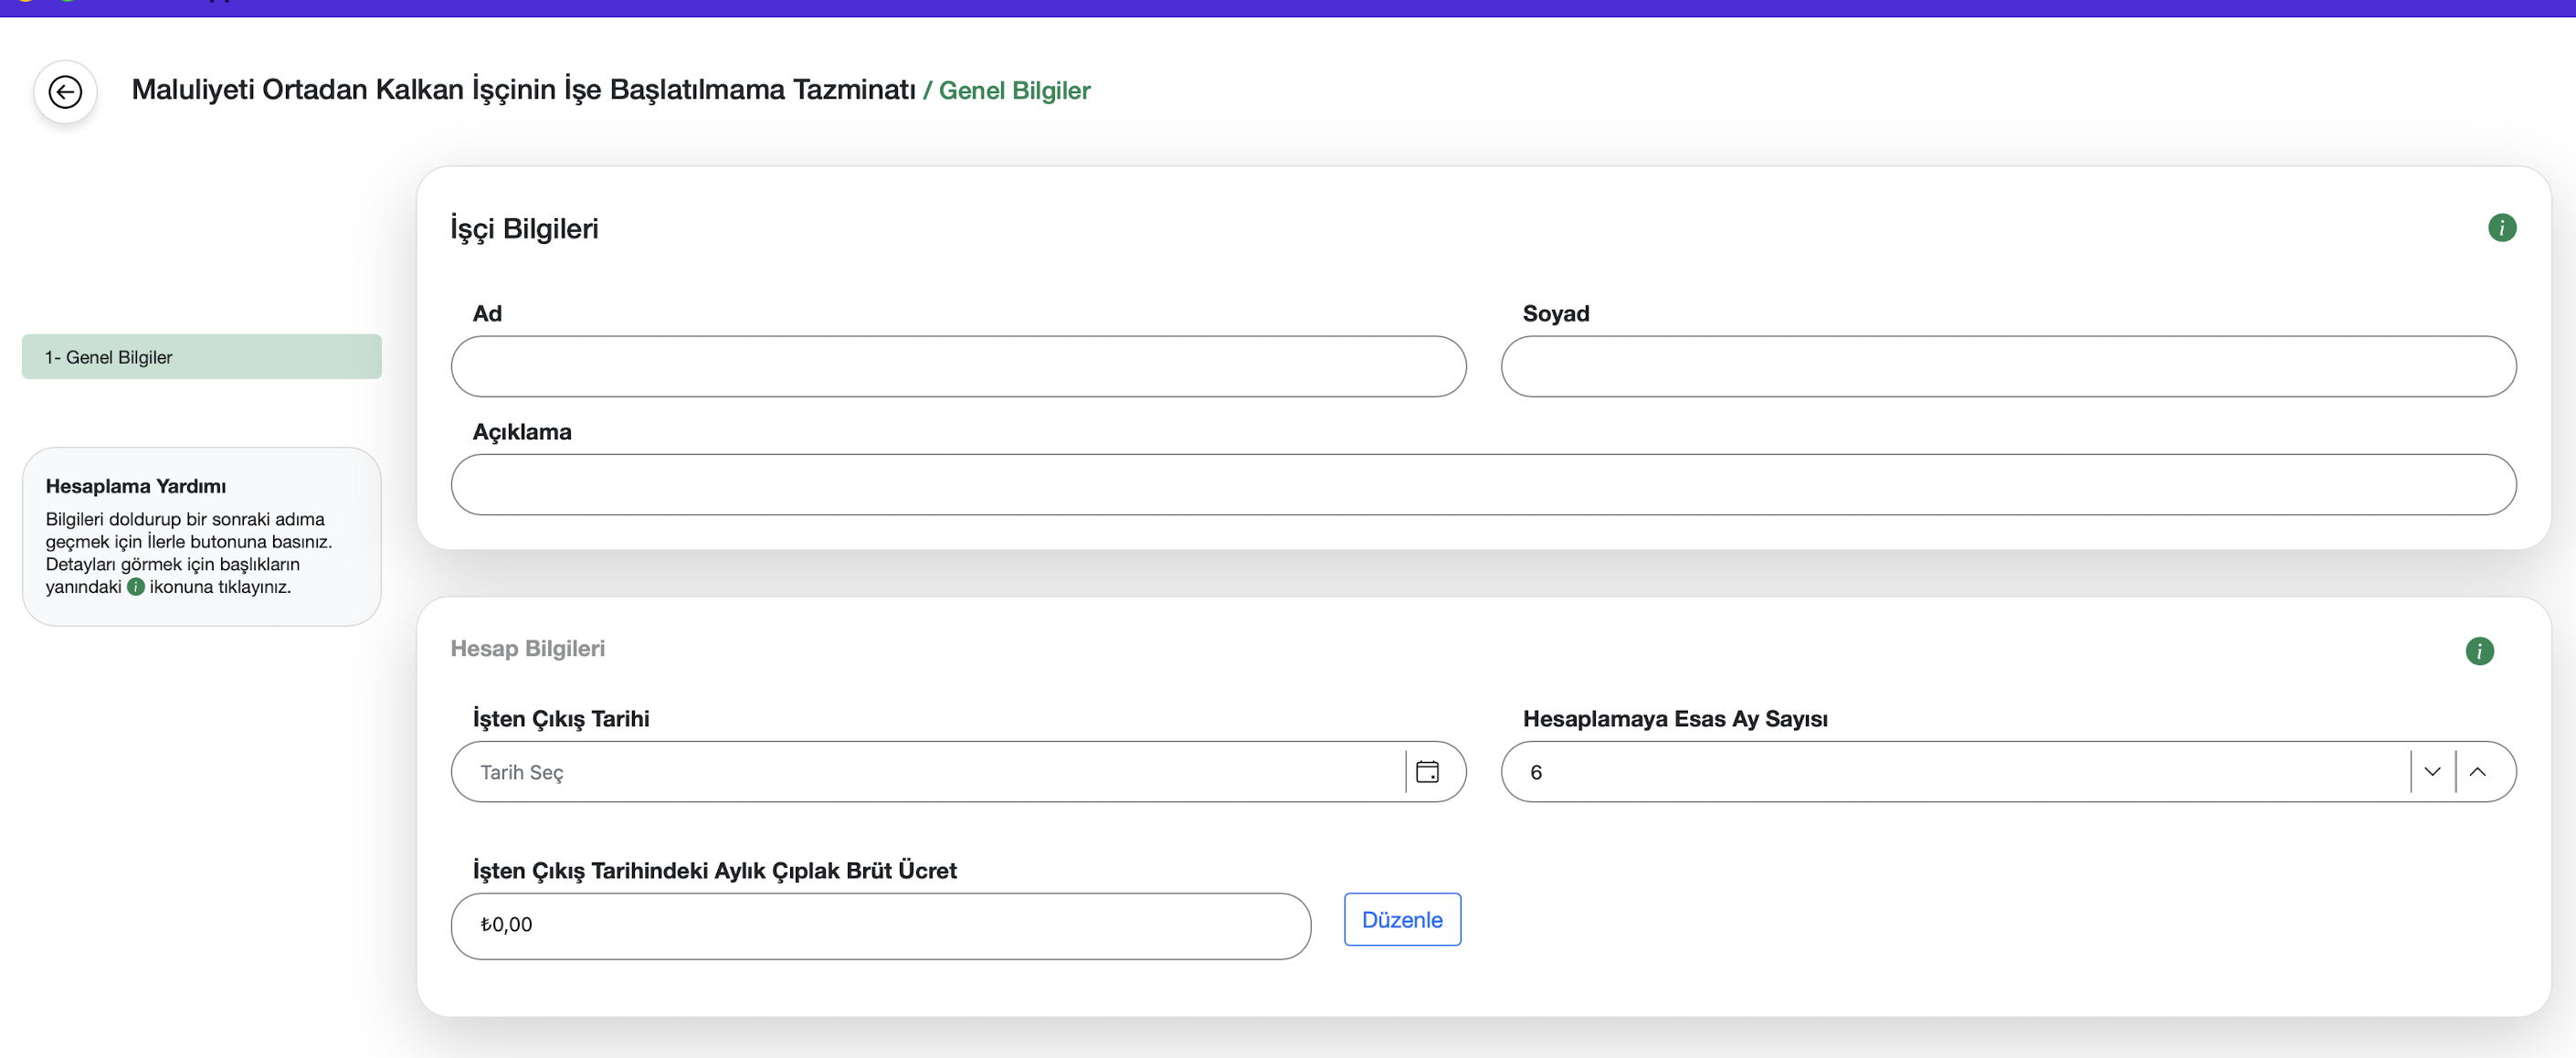Click the Hesaplama Yardımı help card
This screenshot has height=1058, width=2576.
(201, 537)
